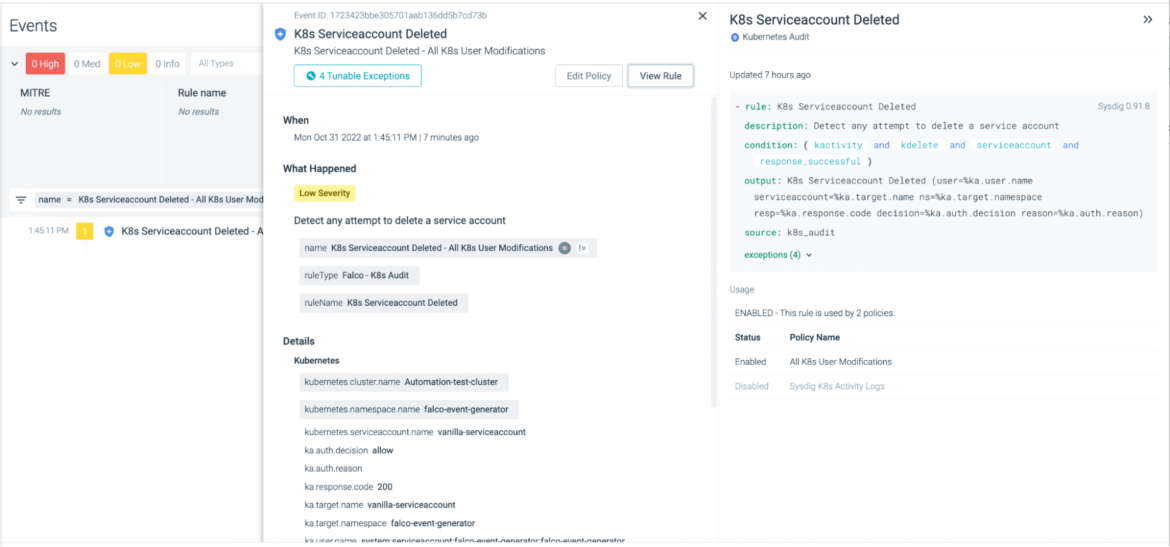Click the Policy Name column header
The image size is (1170, 547).
pyautogui.click(x=815, y=337)
